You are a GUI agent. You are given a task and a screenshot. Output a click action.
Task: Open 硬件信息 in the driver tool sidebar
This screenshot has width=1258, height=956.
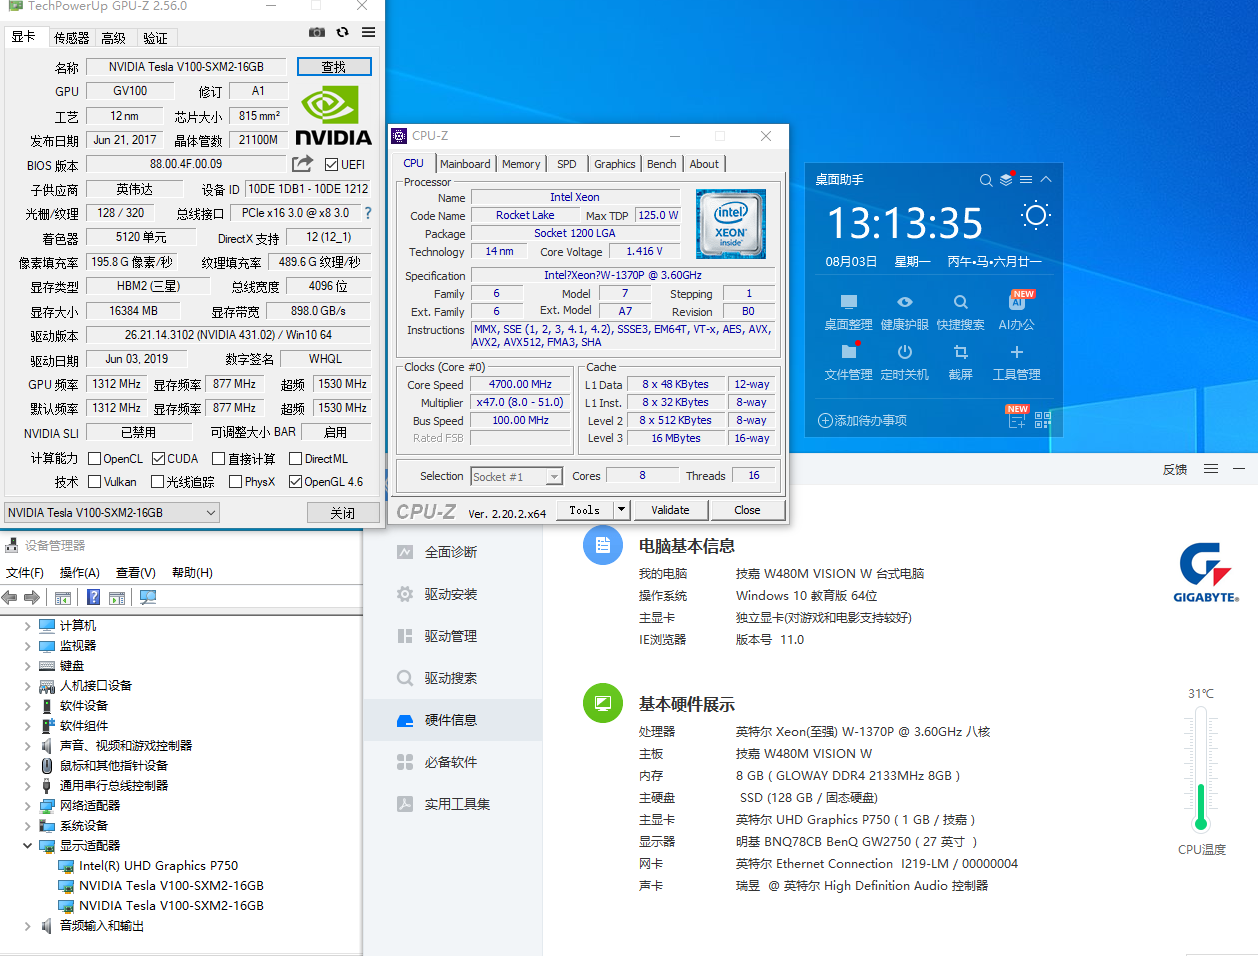(x=451, y=720)
